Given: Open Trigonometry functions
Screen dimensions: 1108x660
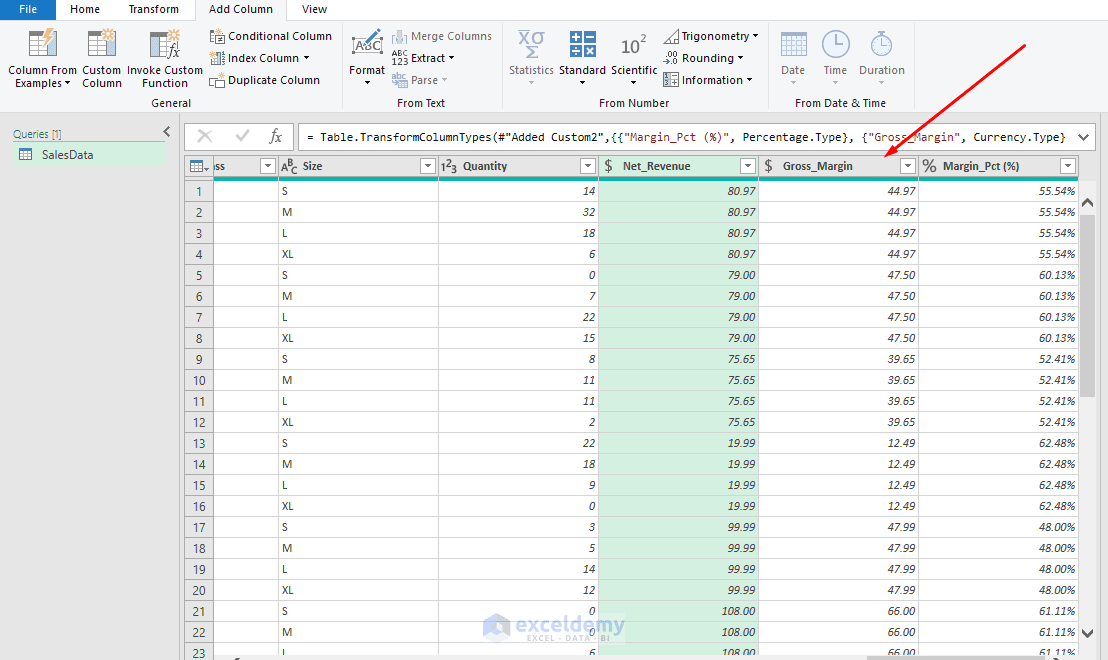Looking at the screenshot, I should tap(711, 36).
